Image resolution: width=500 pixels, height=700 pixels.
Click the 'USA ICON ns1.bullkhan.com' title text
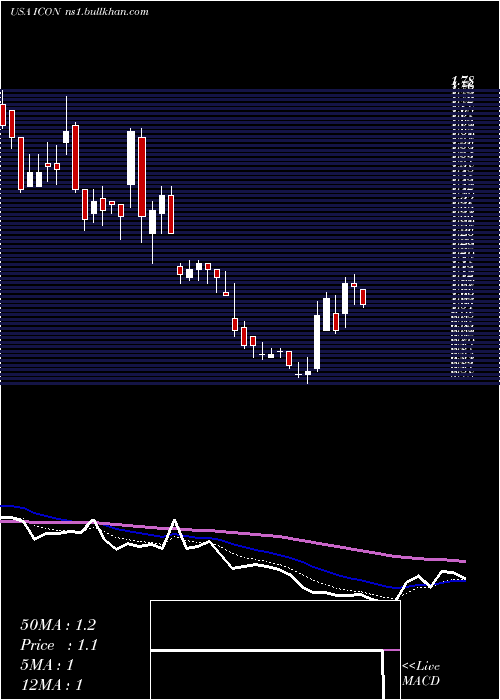coord(79,12)
